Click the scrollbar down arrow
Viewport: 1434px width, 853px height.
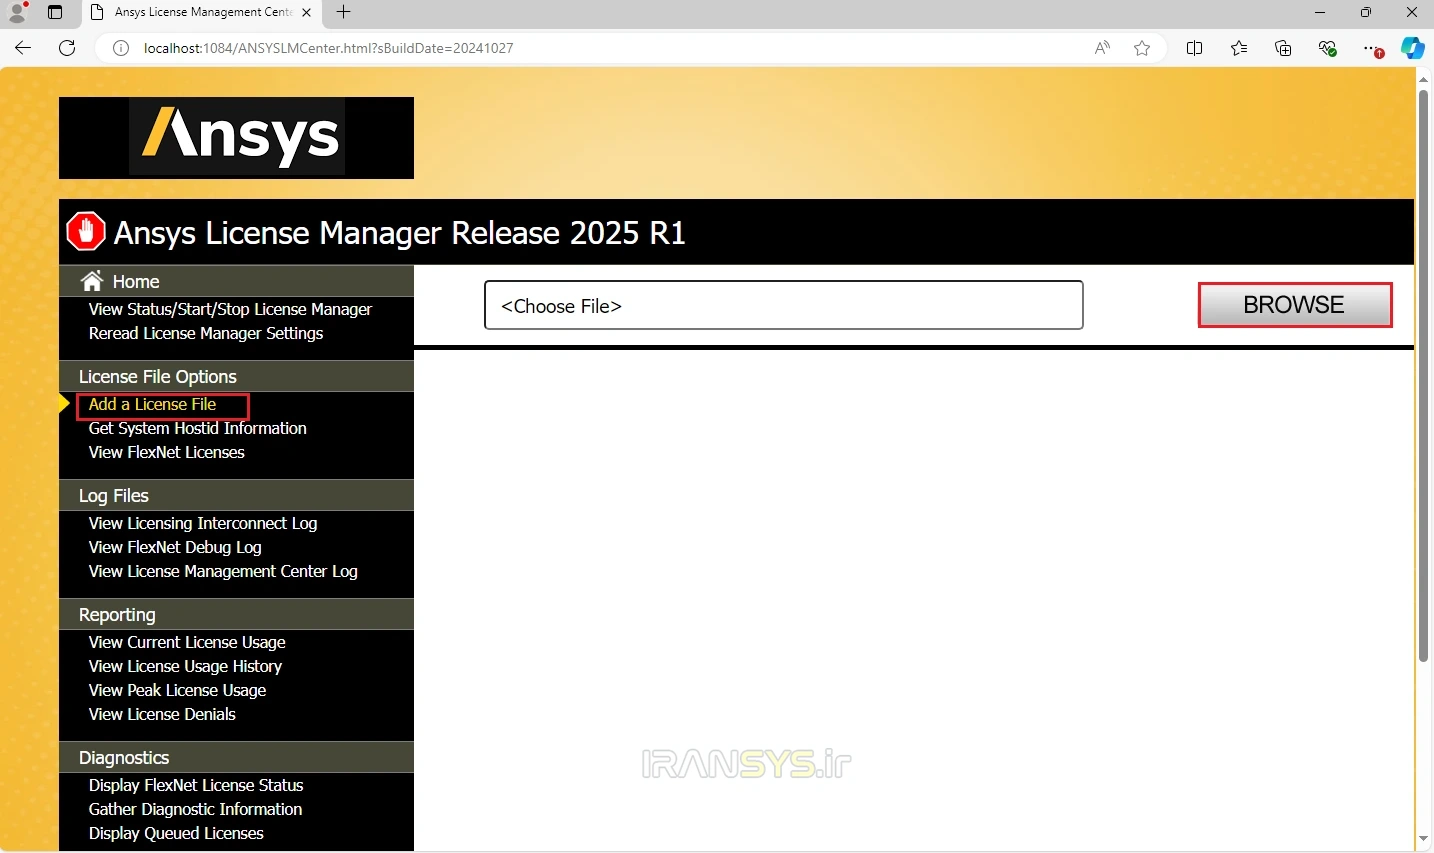1423,838
